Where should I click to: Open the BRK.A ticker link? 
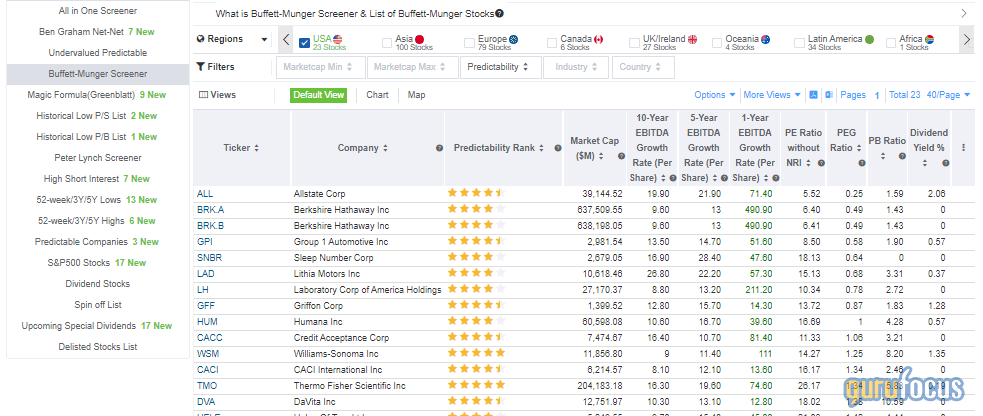(x=210, y=210)
